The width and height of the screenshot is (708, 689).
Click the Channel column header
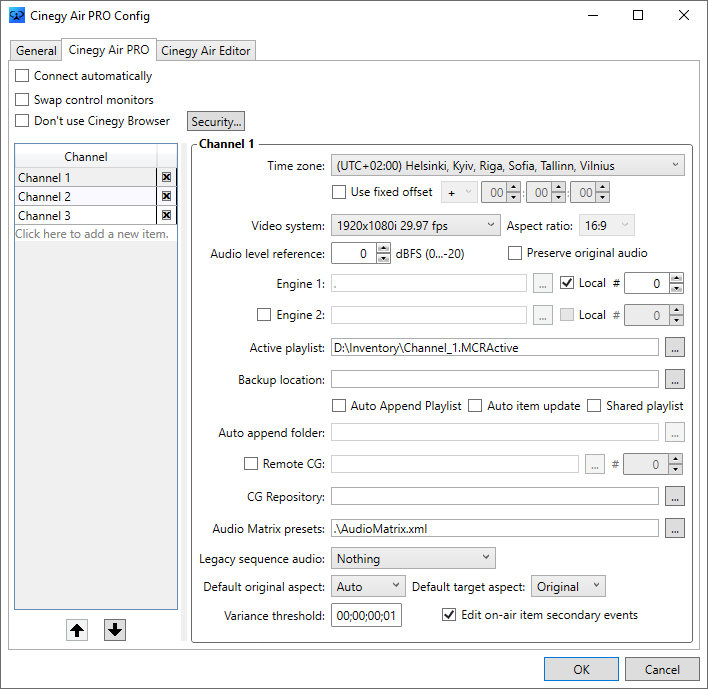point(86,157)
